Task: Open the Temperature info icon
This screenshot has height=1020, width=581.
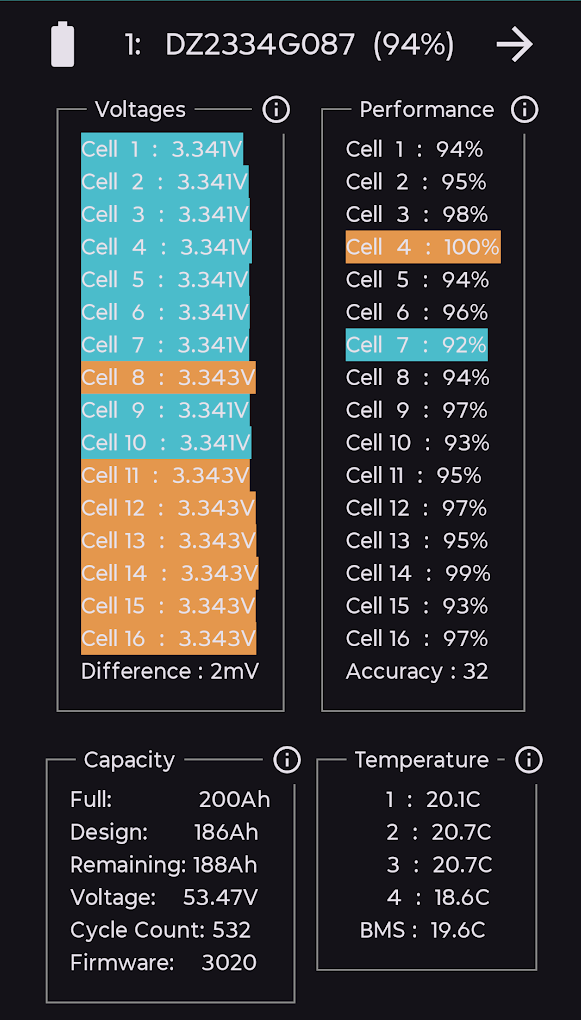Action: pos(528,759)
